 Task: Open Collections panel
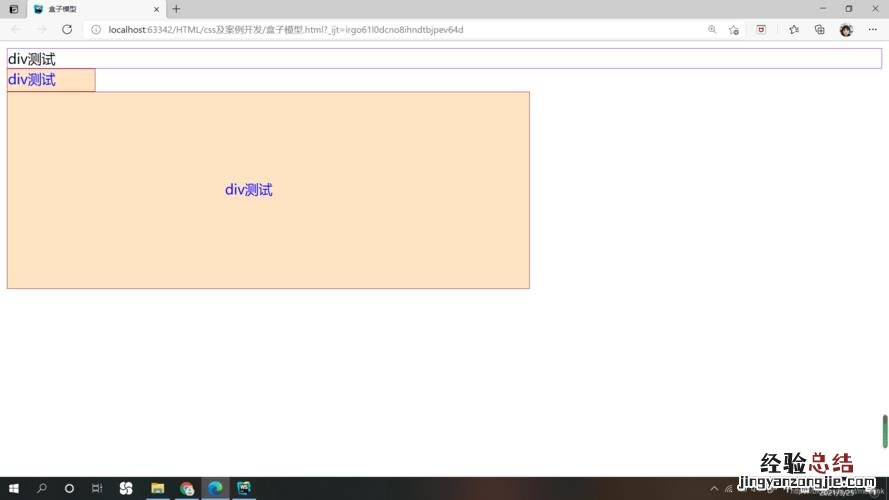[820, 29]
